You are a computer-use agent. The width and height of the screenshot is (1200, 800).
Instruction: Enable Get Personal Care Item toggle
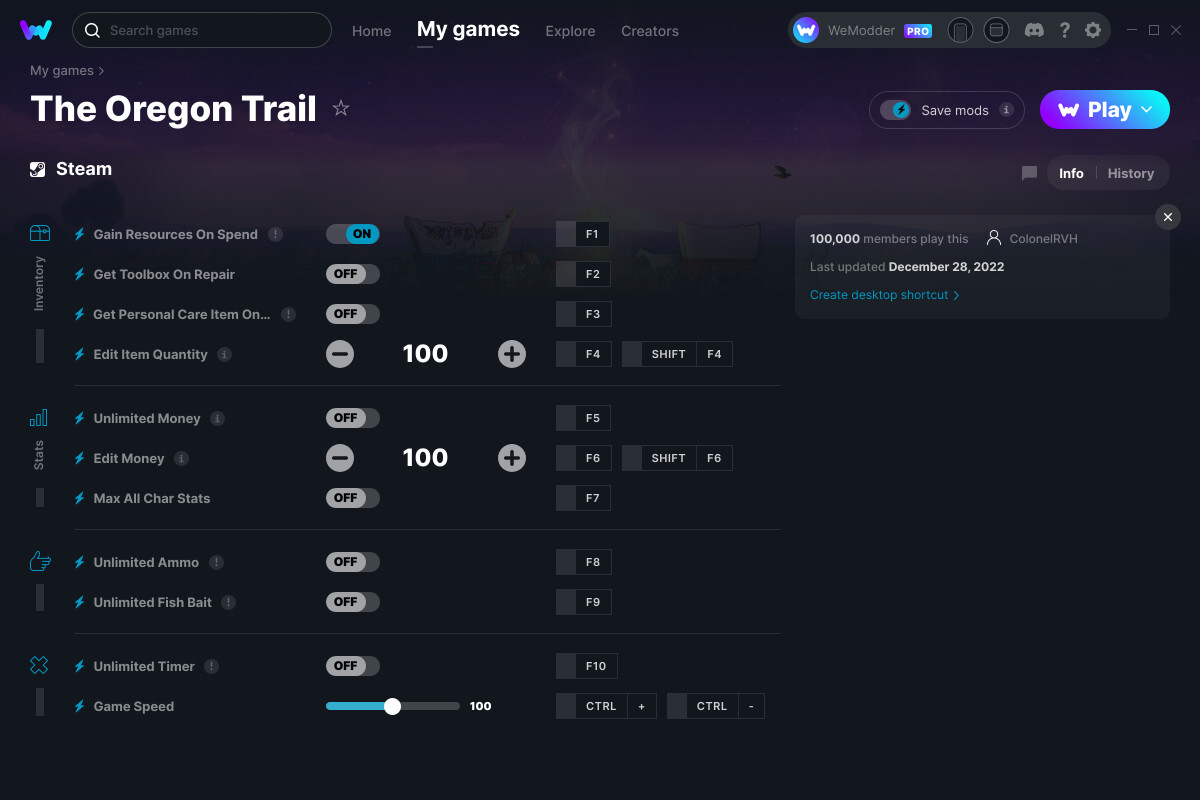click(353, 314)
